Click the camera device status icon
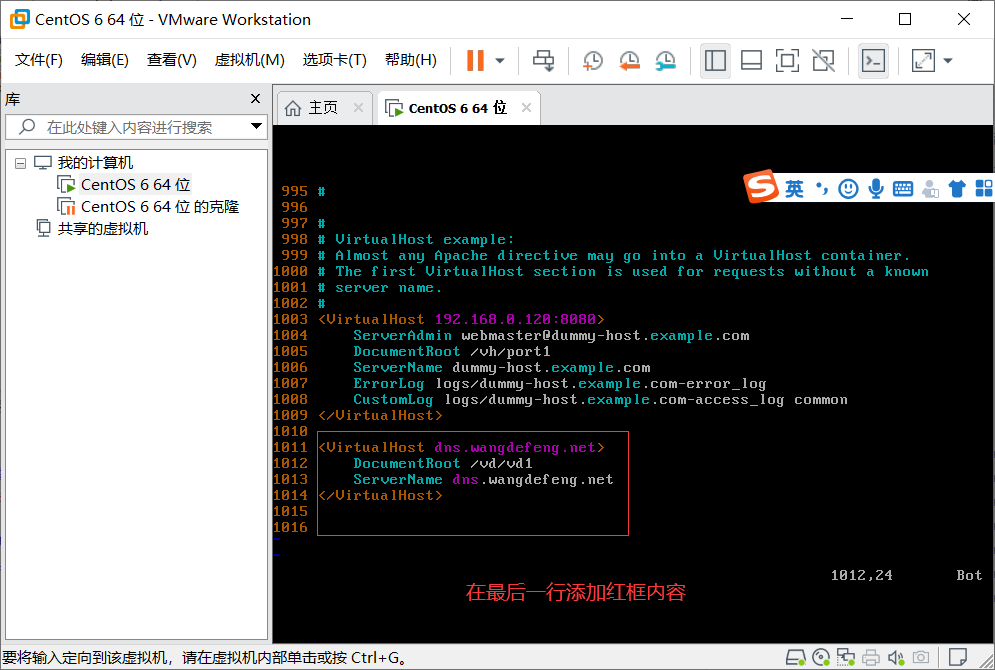Viewport: 995px width, 670px height. click(x=921, y=657)
